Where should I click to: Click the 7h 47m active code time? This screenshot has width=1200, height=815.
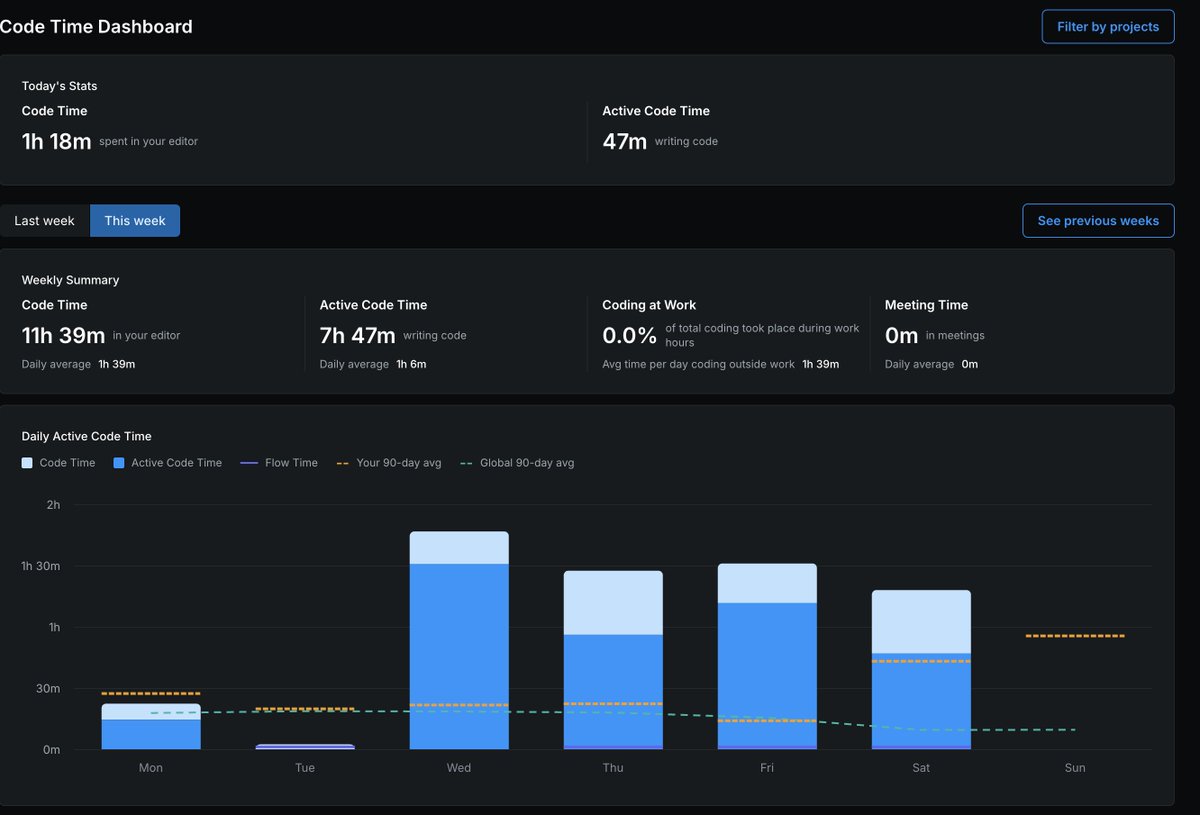[x=358, y=335]
